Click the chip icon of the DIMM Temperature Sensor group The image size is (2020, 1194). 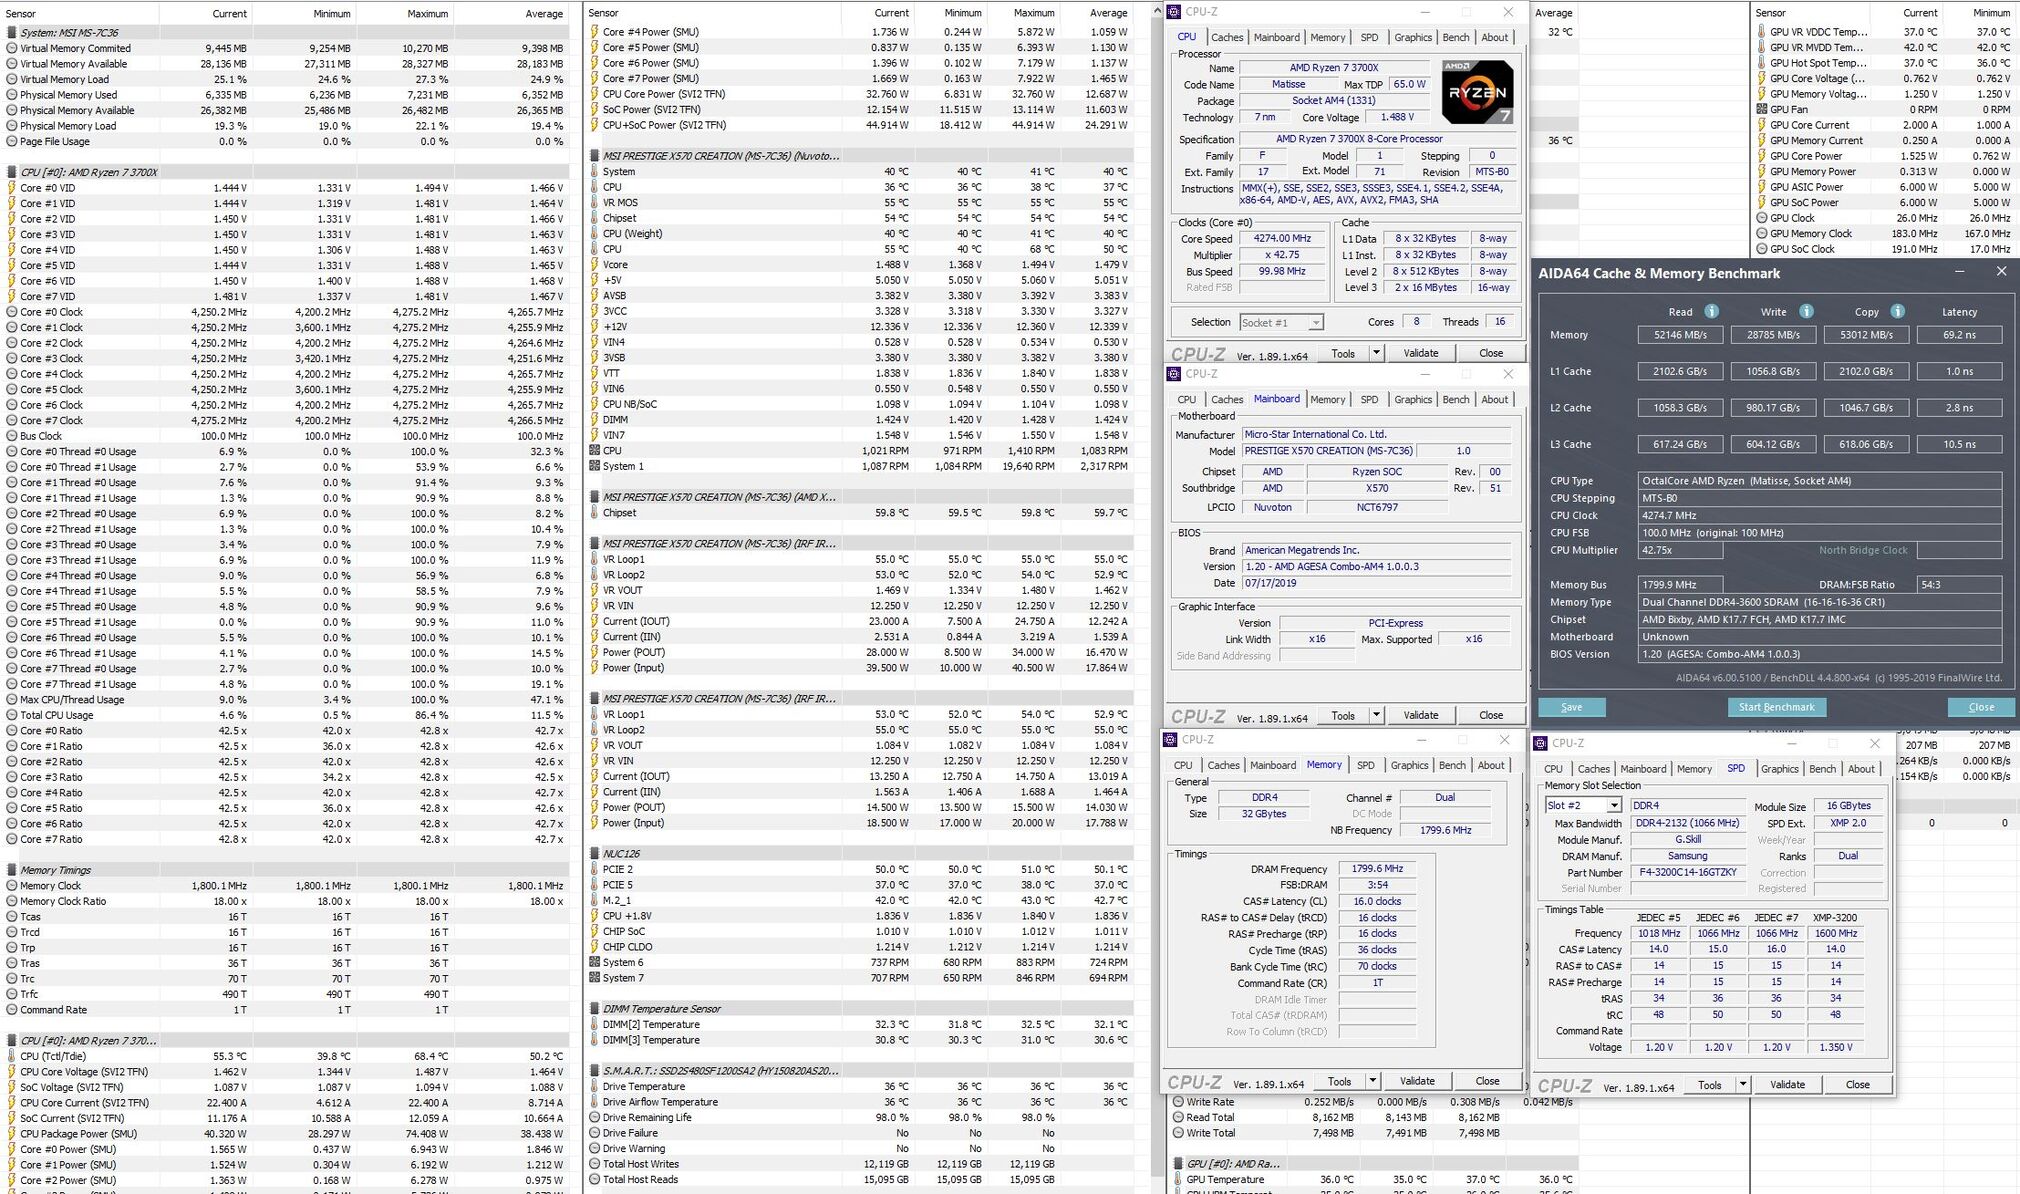pyautogui.click(x=595, y=1009)
